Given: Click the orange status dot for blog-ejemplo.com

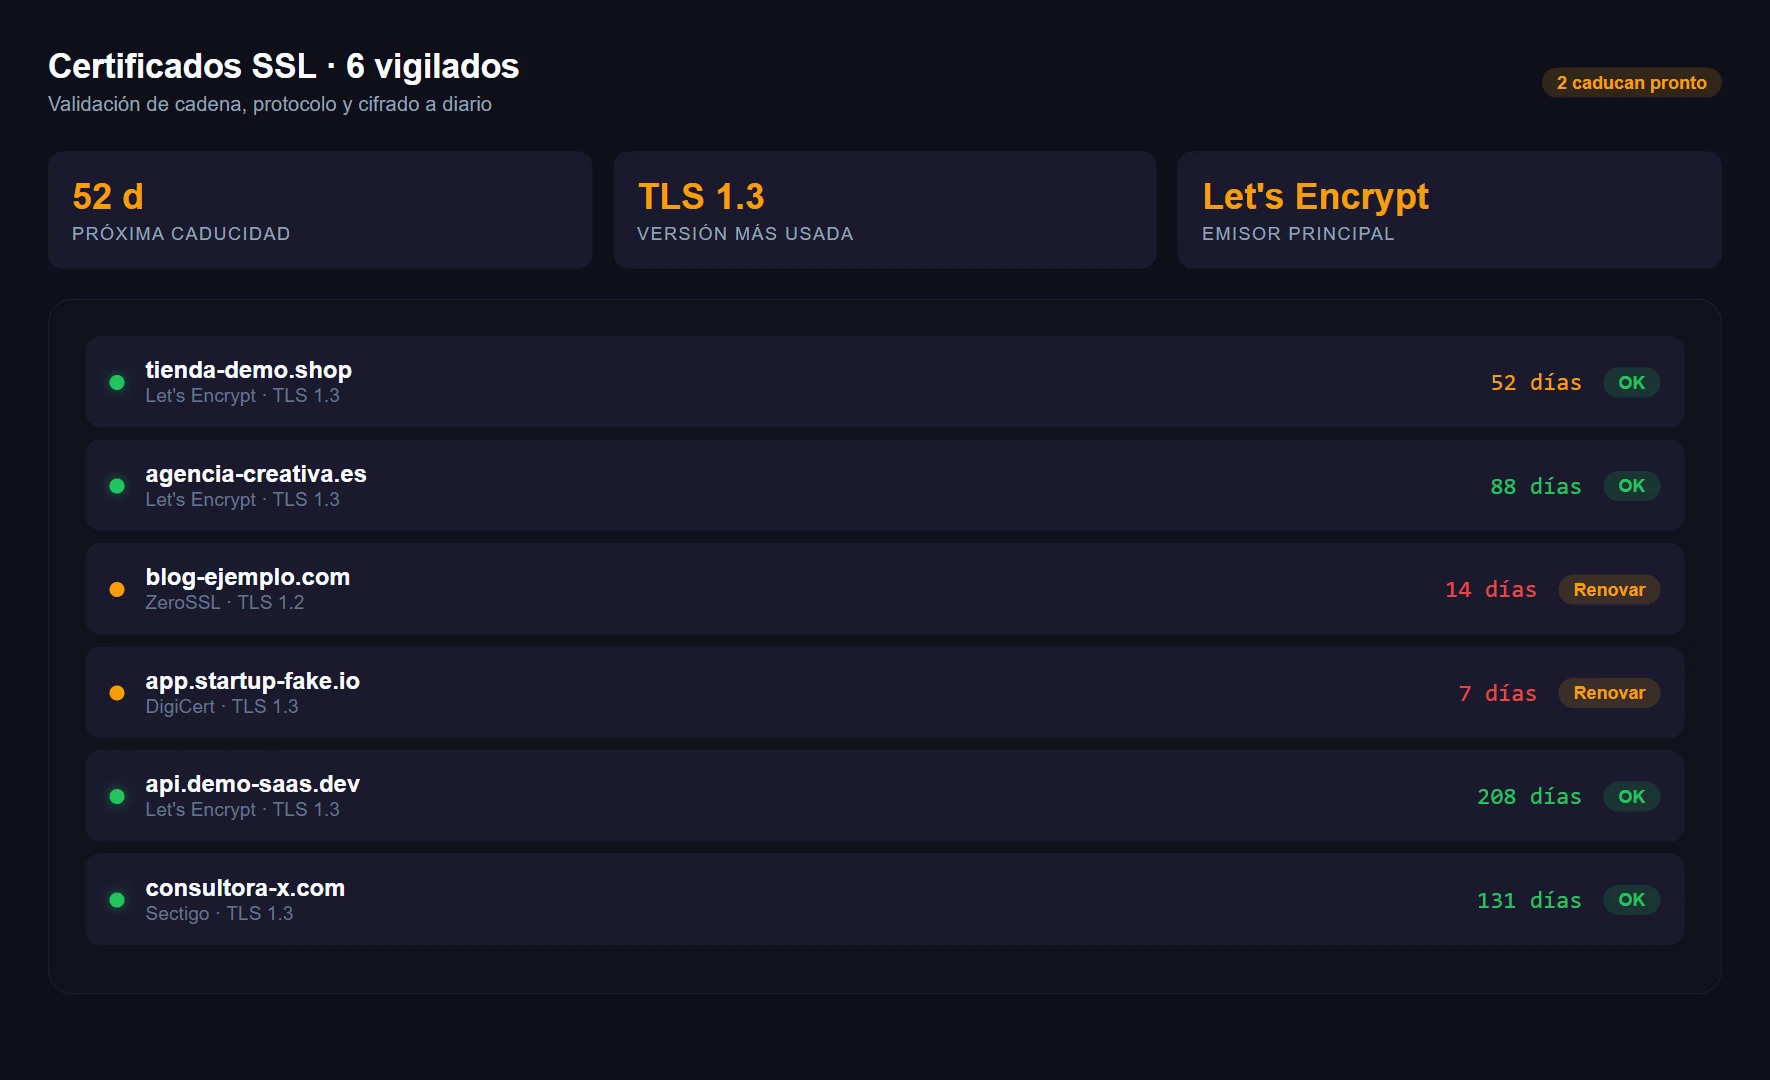Looking at the screenshot, I should click(x=117, y=589).
